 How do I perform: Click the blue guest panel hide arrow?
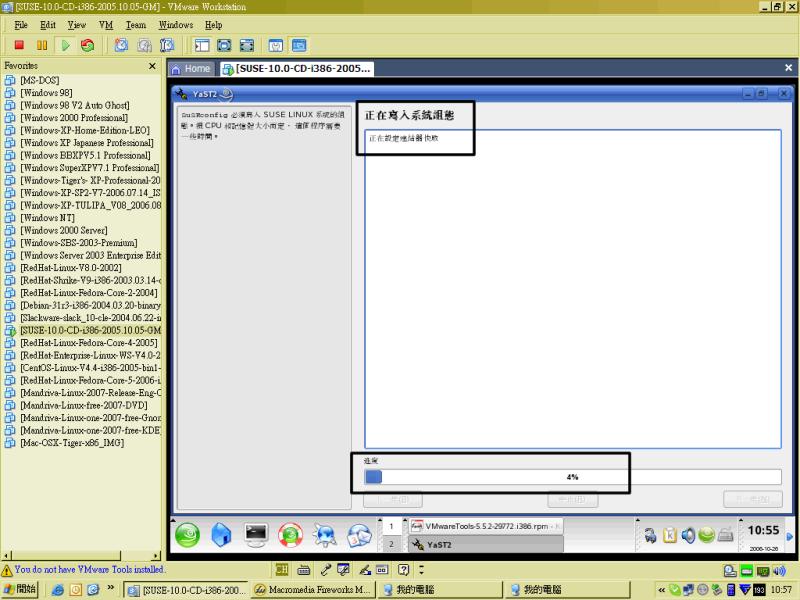click(789, 536)
